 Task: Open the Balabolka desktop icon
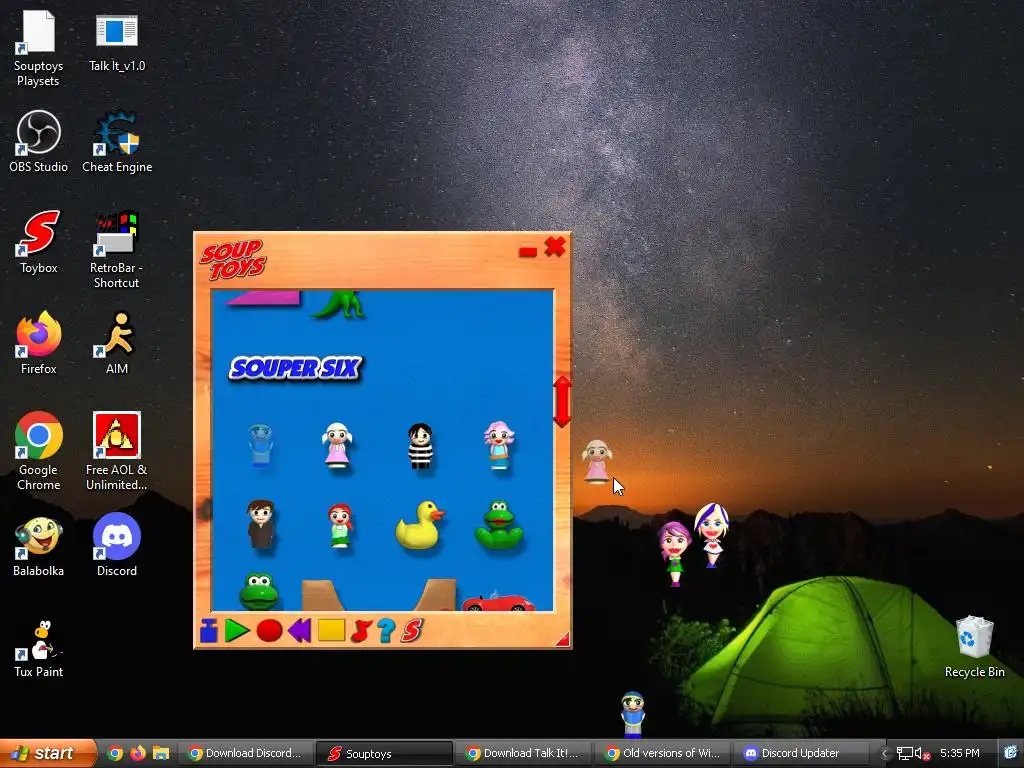coord(39,547)
